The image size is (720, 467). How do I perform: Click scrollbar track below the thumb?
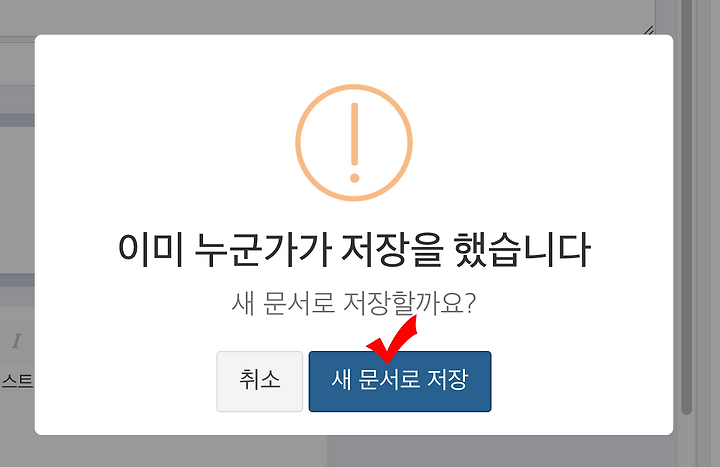point(686,441)
